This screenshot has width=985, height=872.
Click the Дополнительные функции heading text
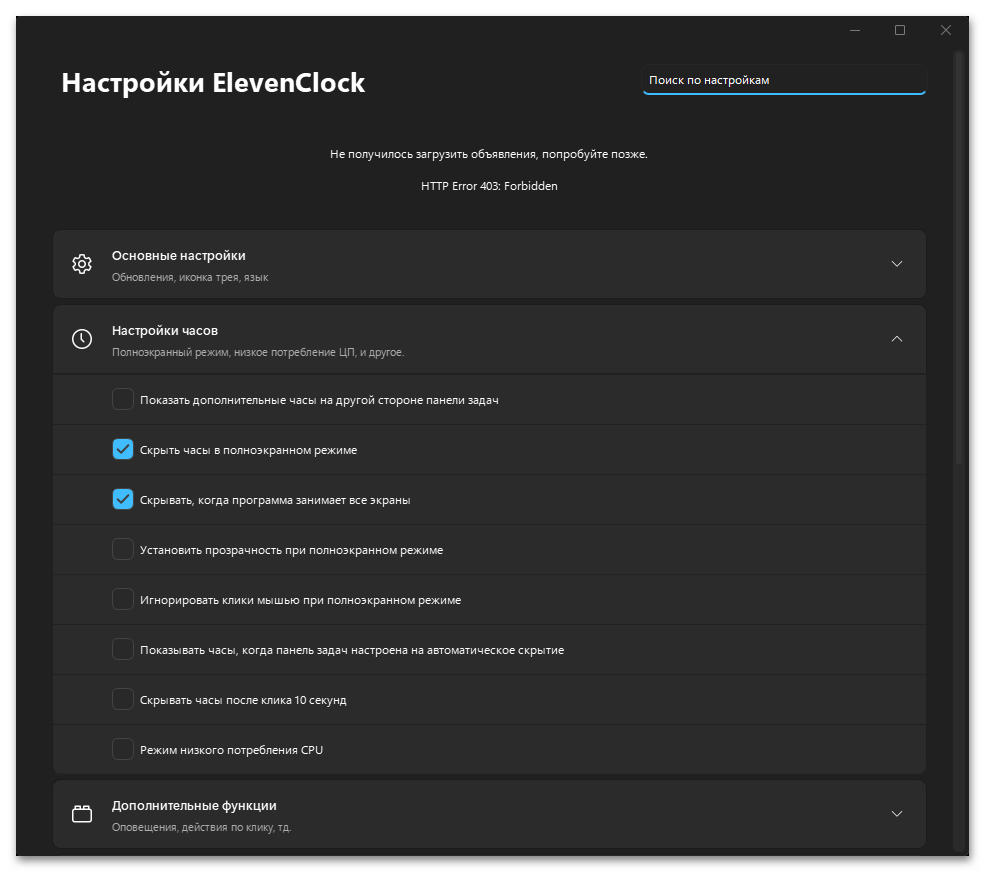tap(194, 805)
